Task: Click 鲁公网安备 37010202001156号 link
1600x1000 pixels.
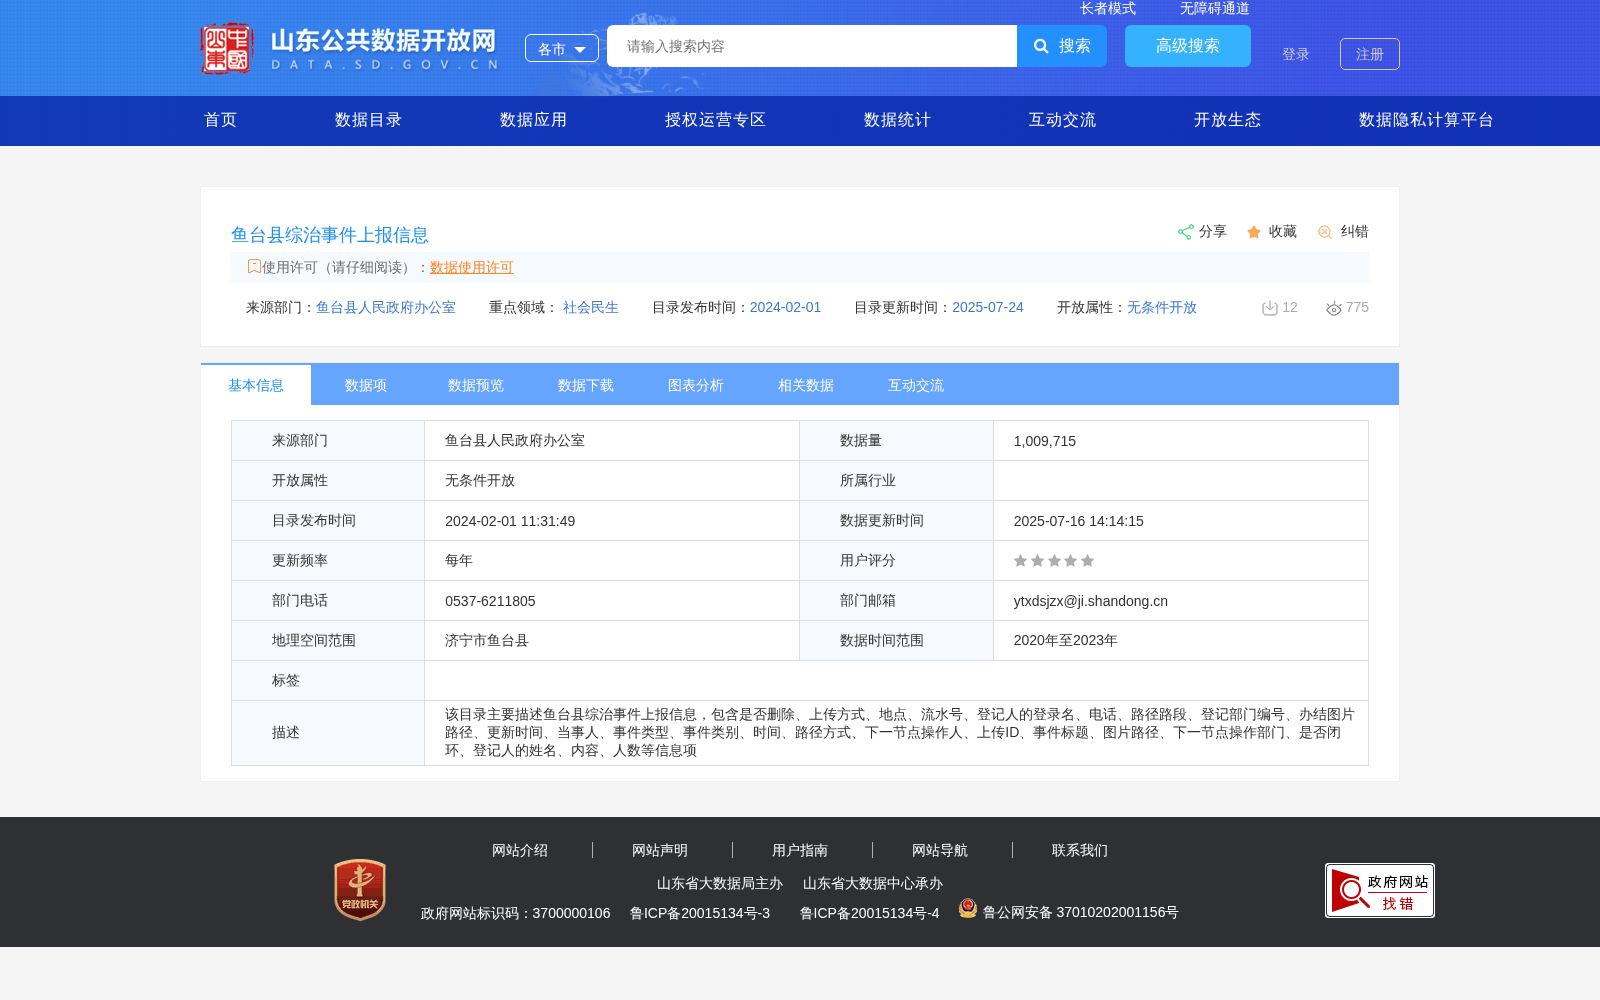Action: coord(1081,913)
